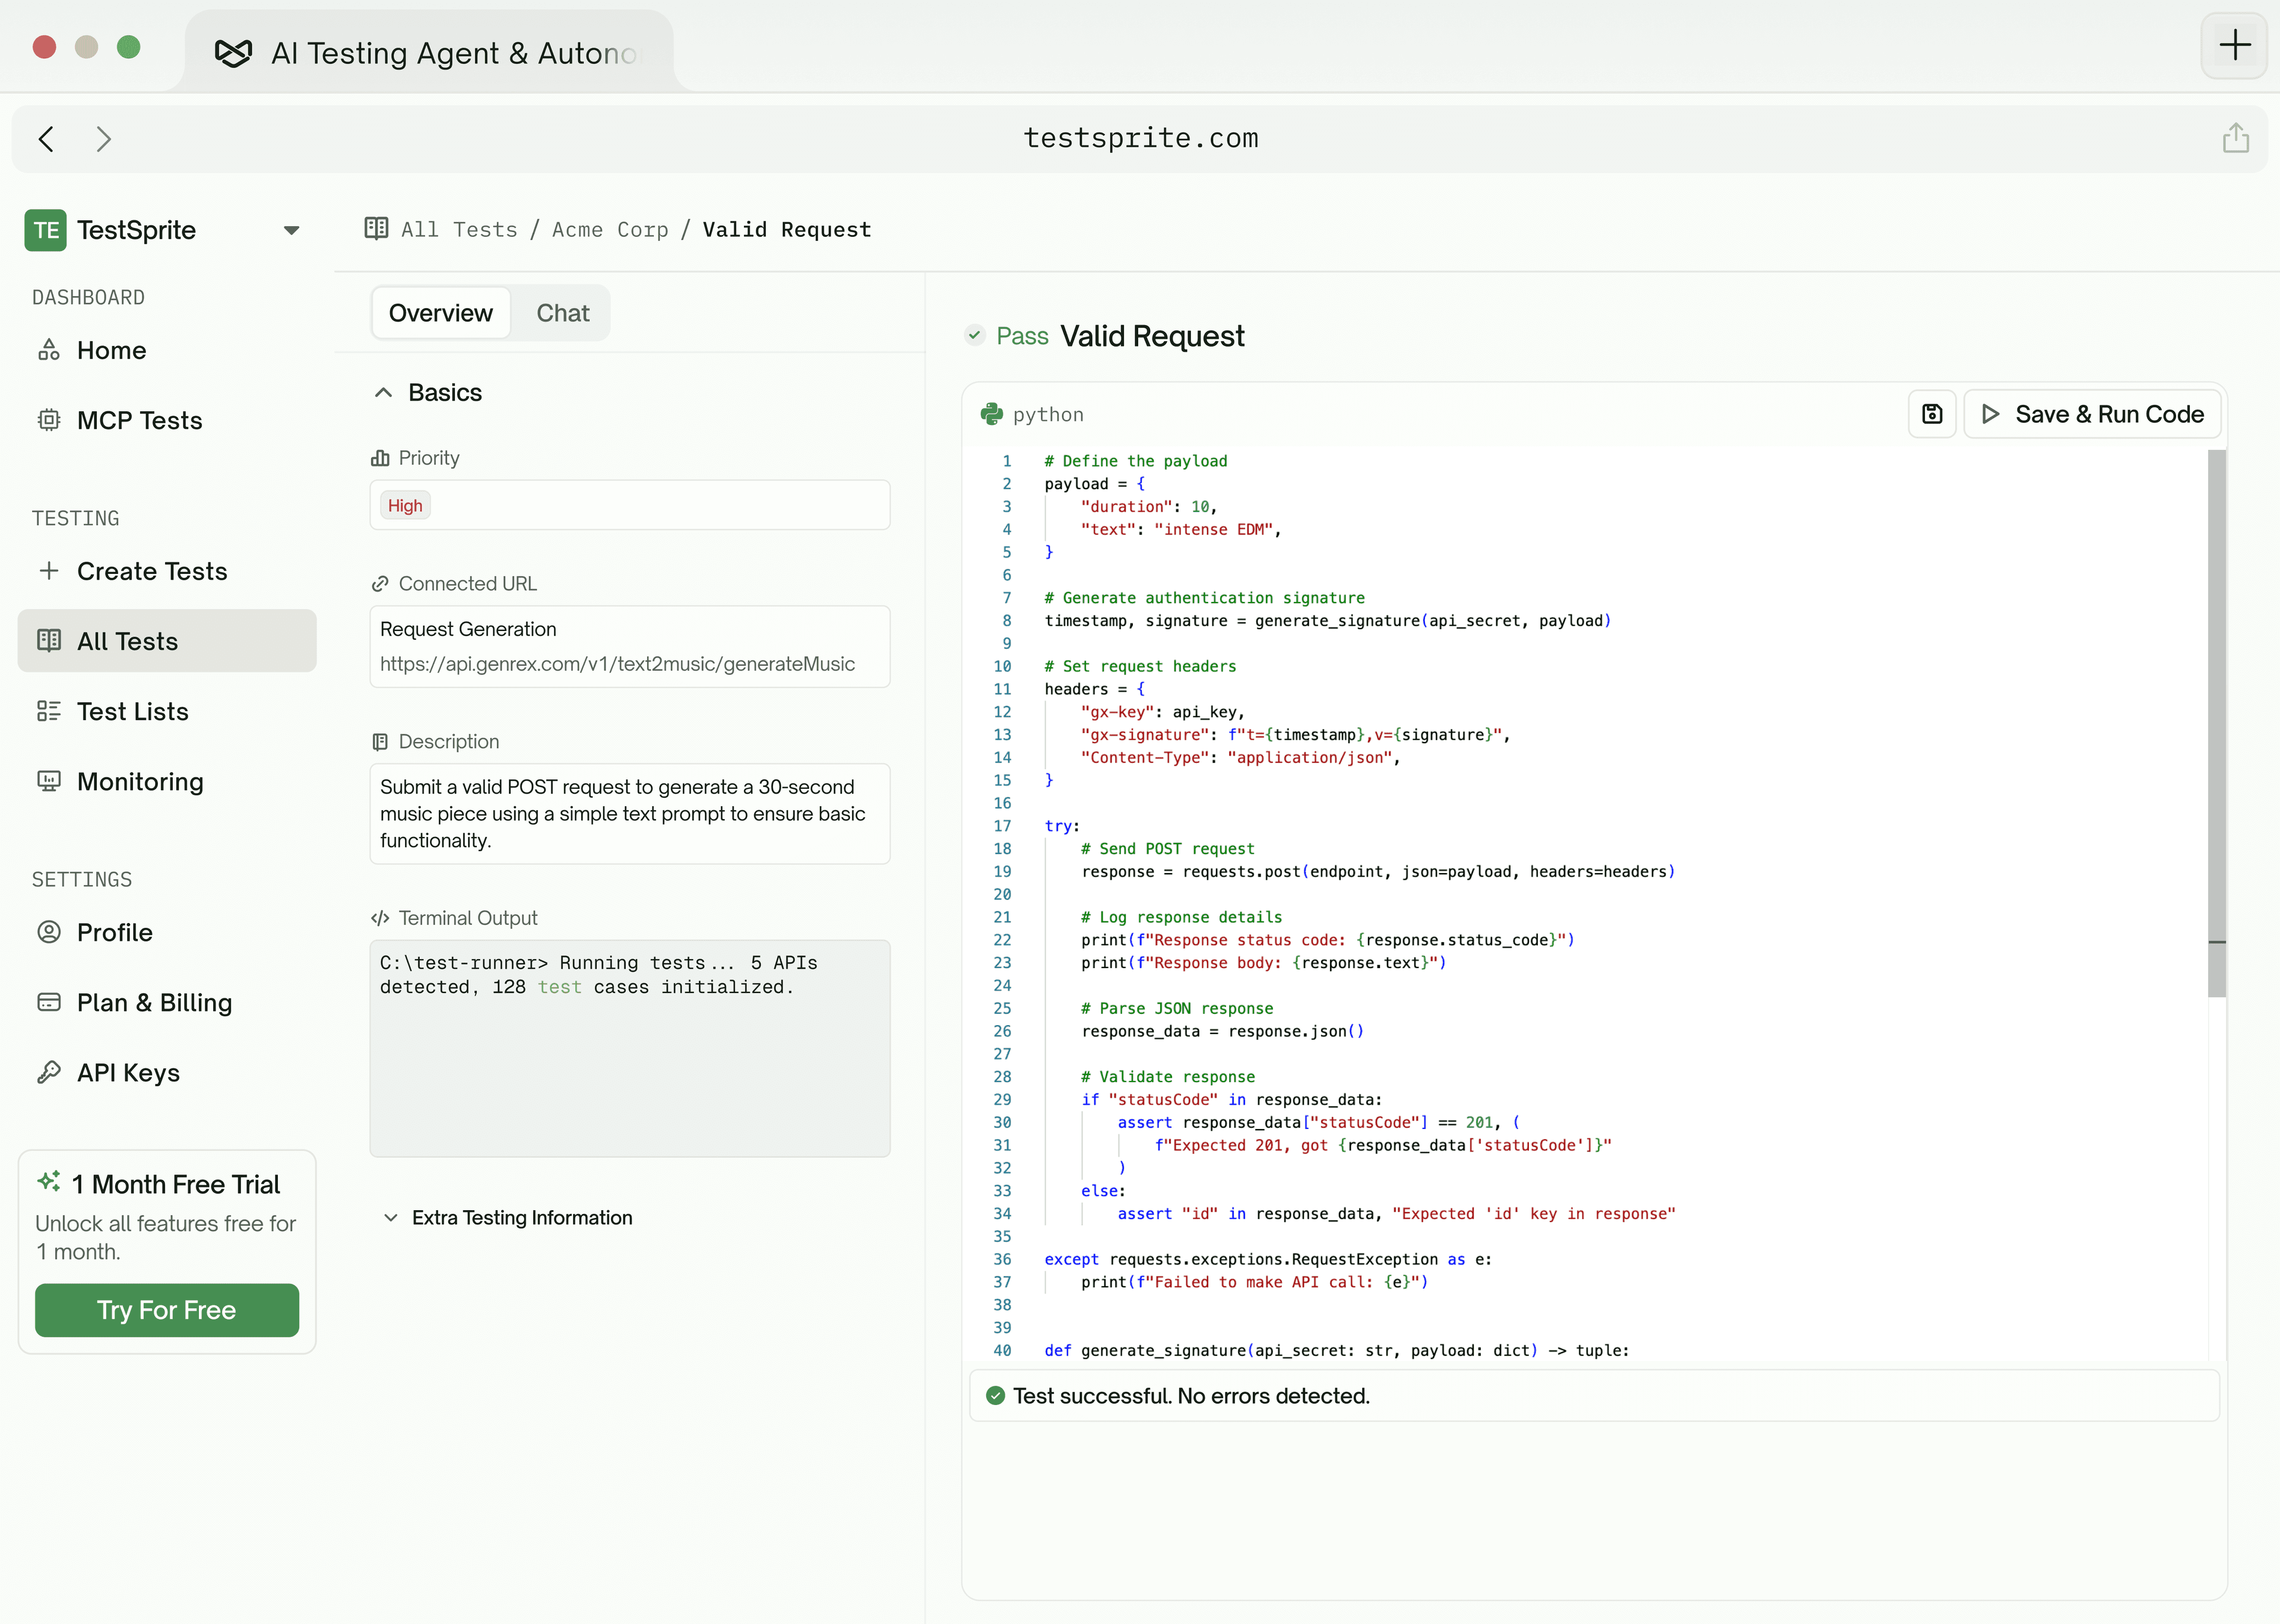The width and height of the screenshot is (2280, 1624).
Task: Open API Keys in sidebar
Action: pyautogui.click(x=167, y=1072)
